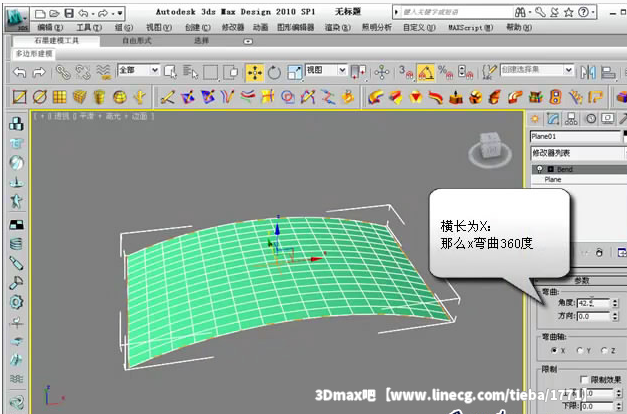Select the Rotate transform tool

273,72
